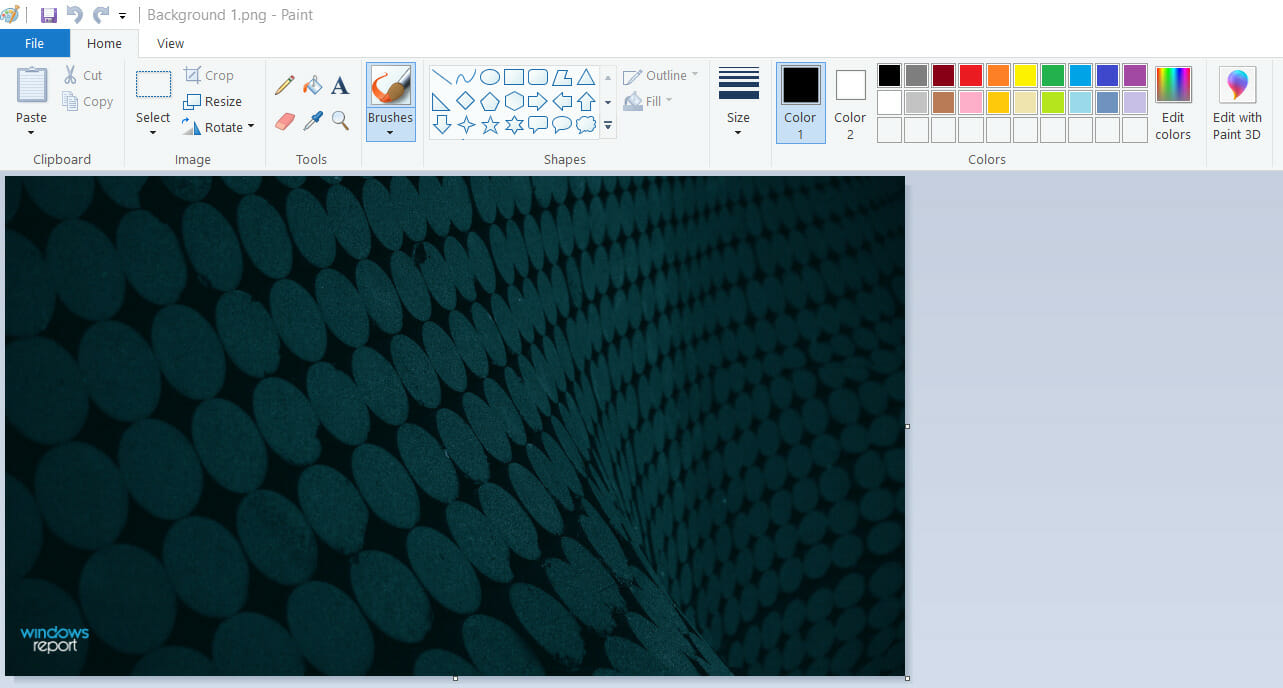Select the Magnifier tool
Viewport: 1283px width, 688px height.
[340, 121]
